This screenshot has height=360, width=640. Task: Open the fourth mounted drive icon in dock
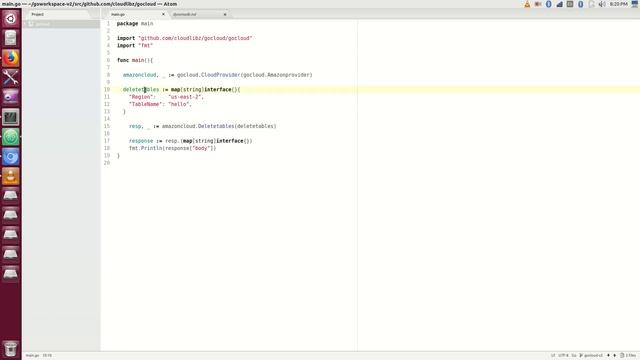coord(11,254)
